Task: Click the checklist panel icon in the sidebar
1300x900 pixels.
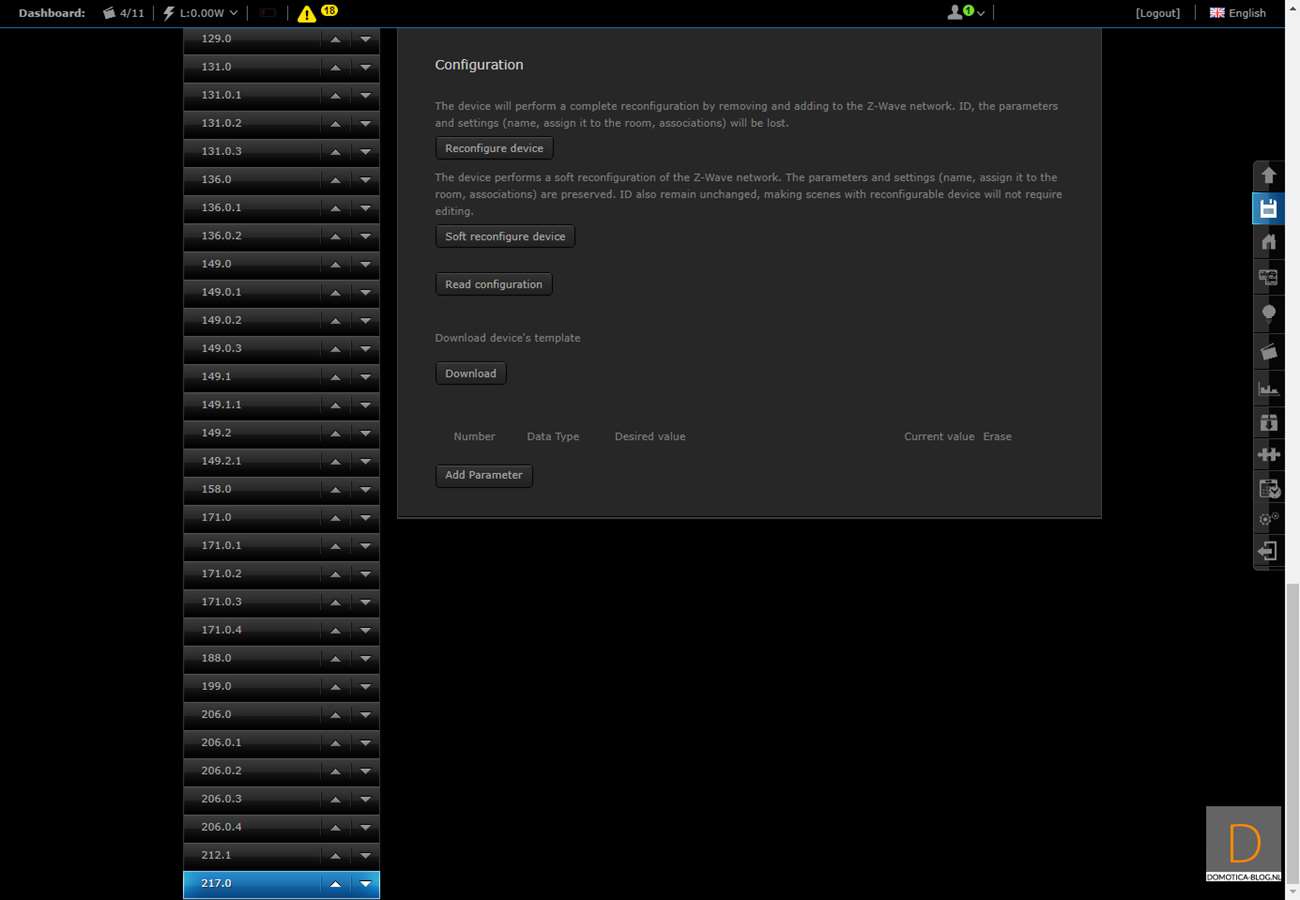Action: 1268,488
